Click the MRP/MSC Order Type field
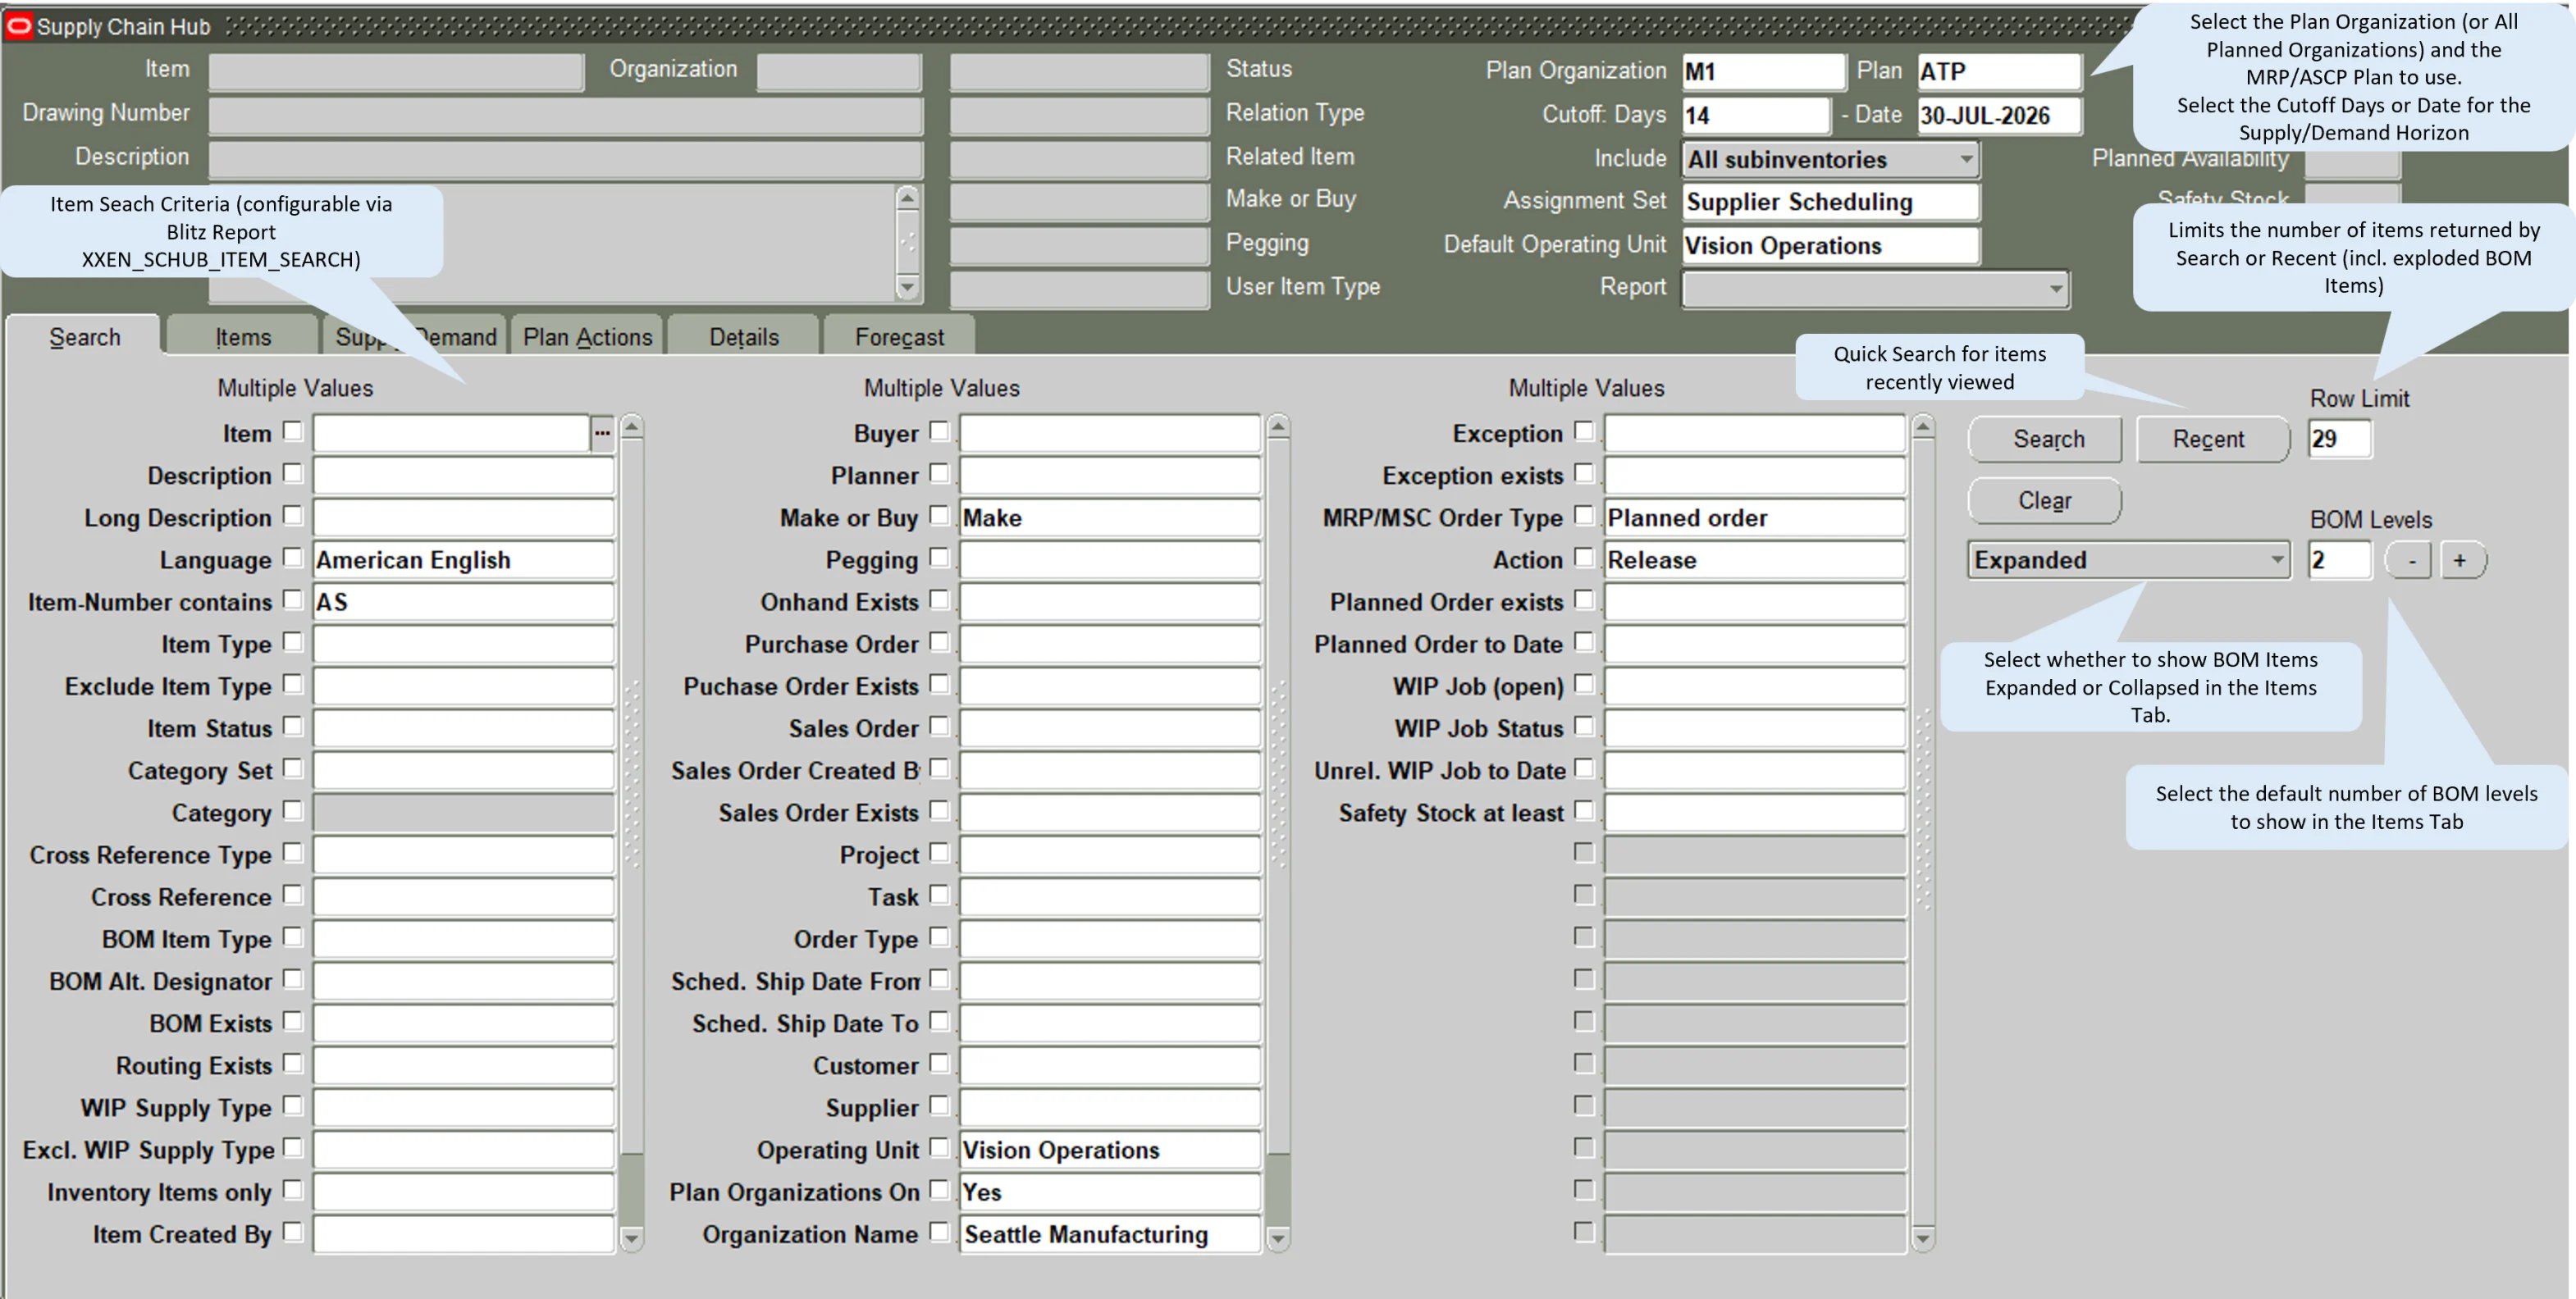2576x1299 pixels. pyautogui.click(x=1754, y=518)
